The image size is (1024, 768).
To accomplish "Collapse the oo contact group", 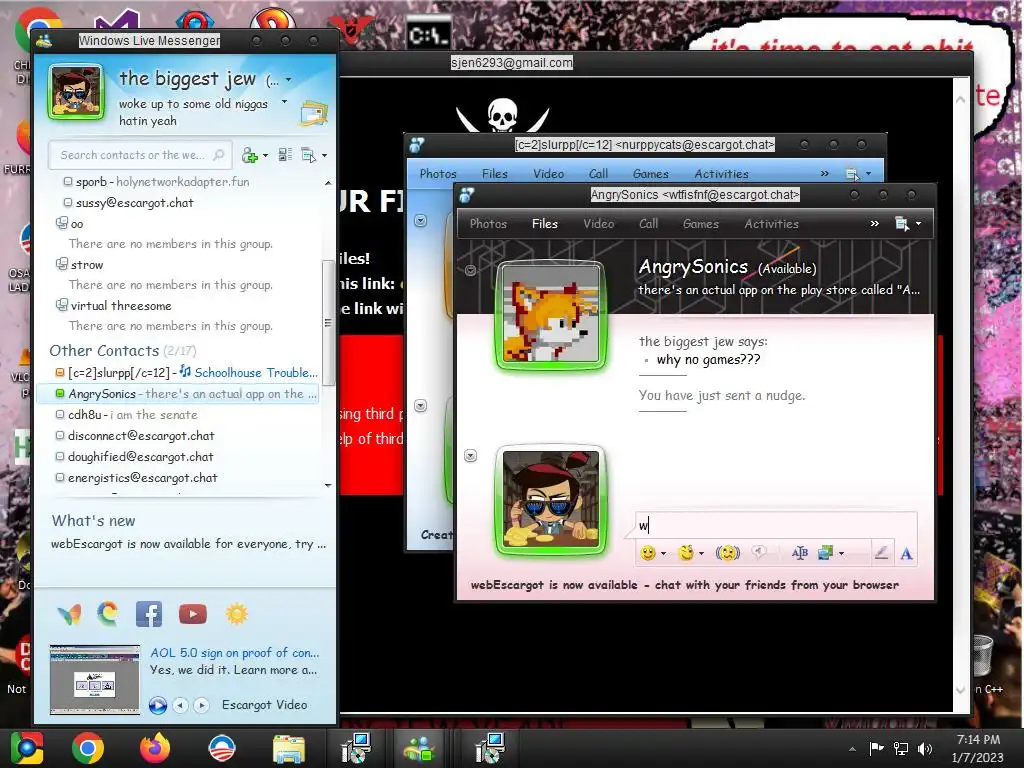I will [62, 223].
